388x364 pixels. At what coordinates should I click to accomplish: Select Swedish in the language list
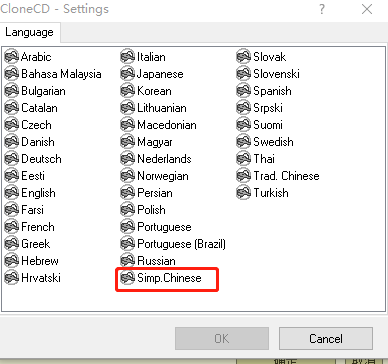(273, 142)
